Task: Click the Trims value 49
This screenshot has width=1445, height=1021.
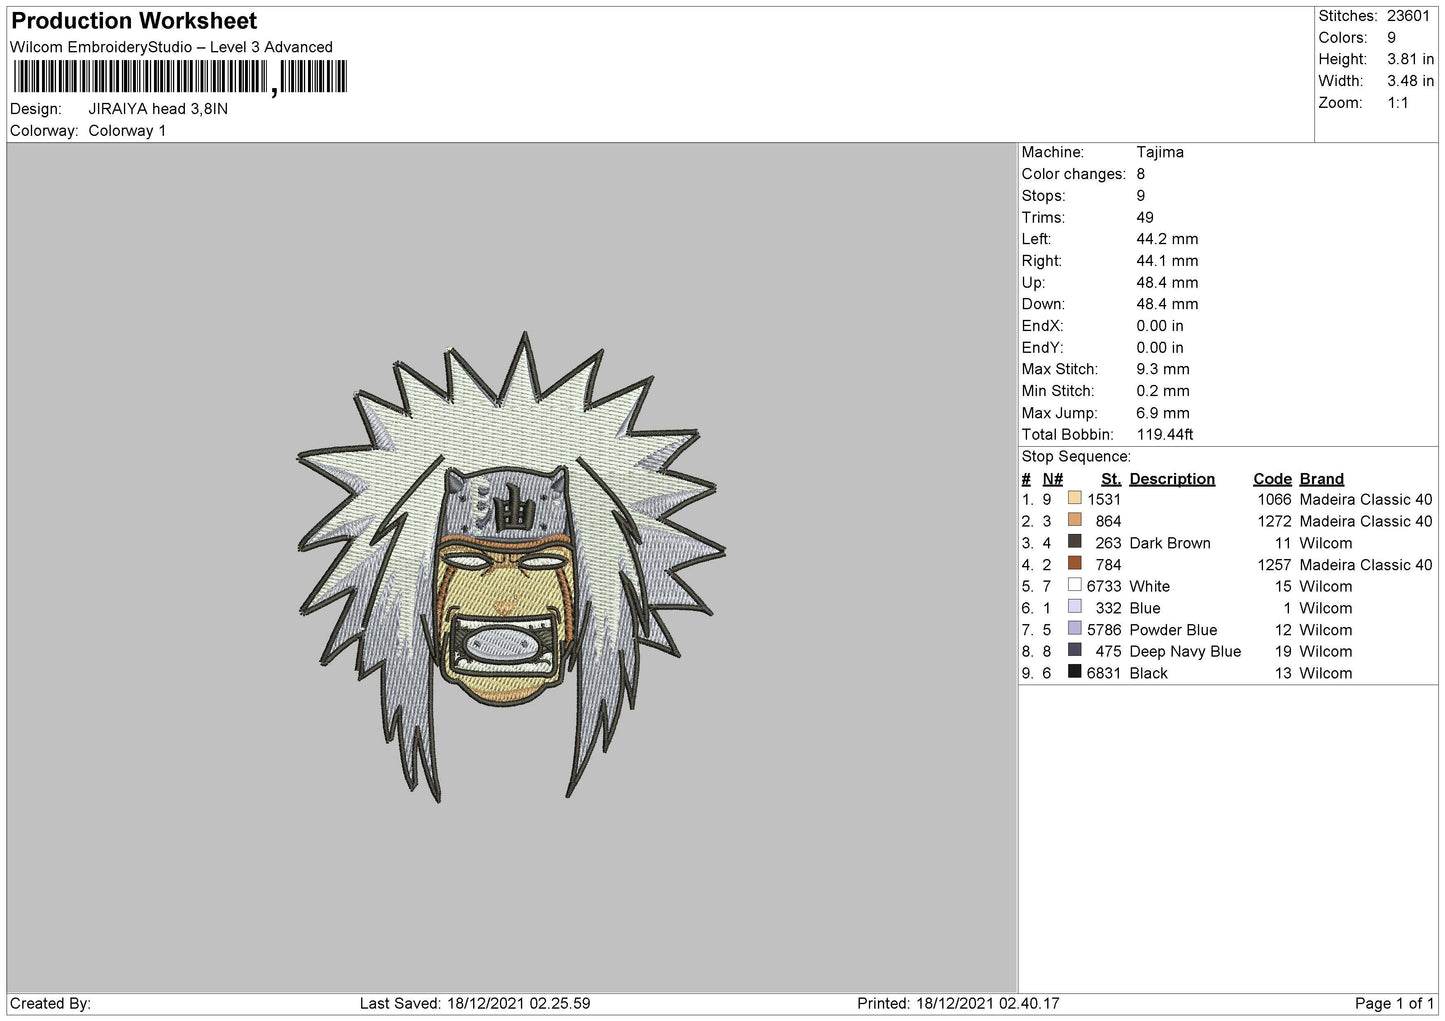Action: [x=1145, y=217]
